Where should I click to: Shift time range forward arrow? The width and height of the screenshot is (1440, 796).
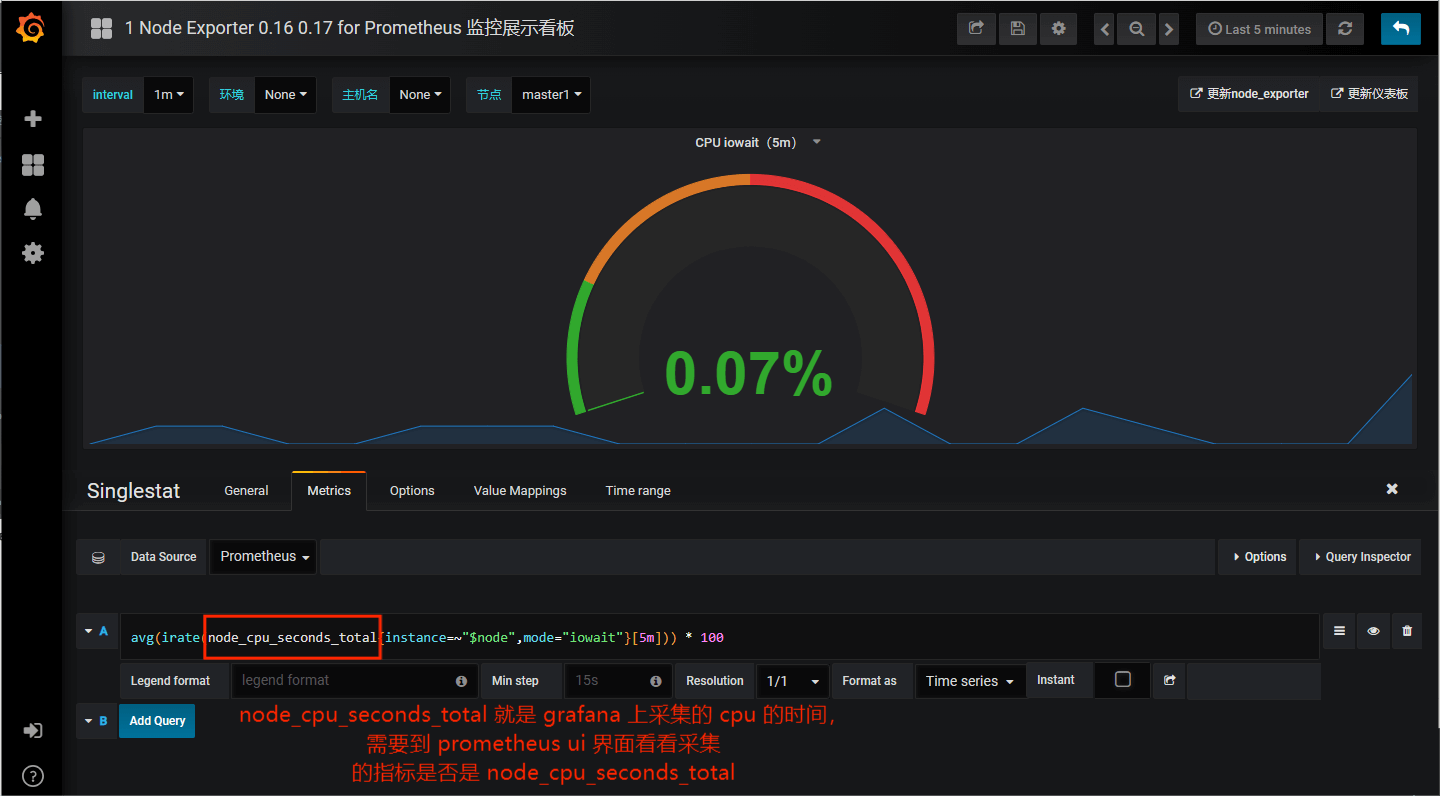point(1168,29)
